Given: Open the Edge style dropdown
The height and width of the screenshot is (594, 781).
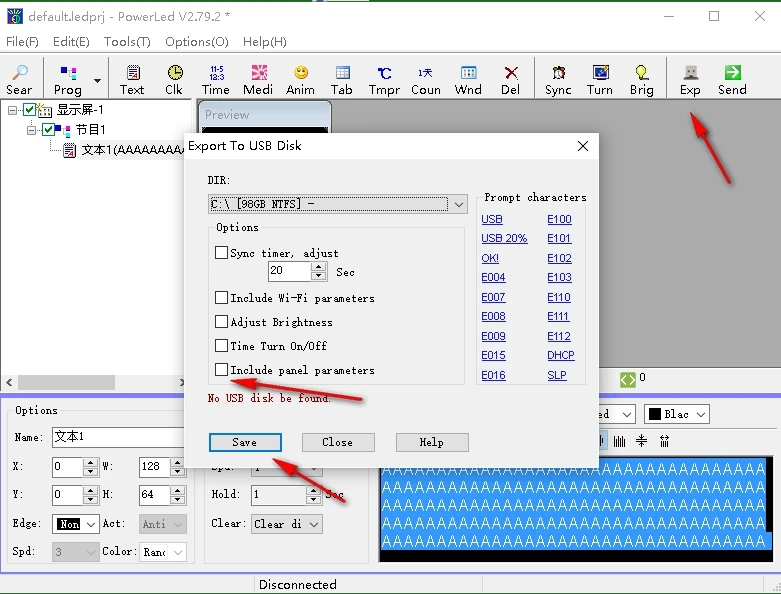Looking at the screenshot, I should click(91, 524).
